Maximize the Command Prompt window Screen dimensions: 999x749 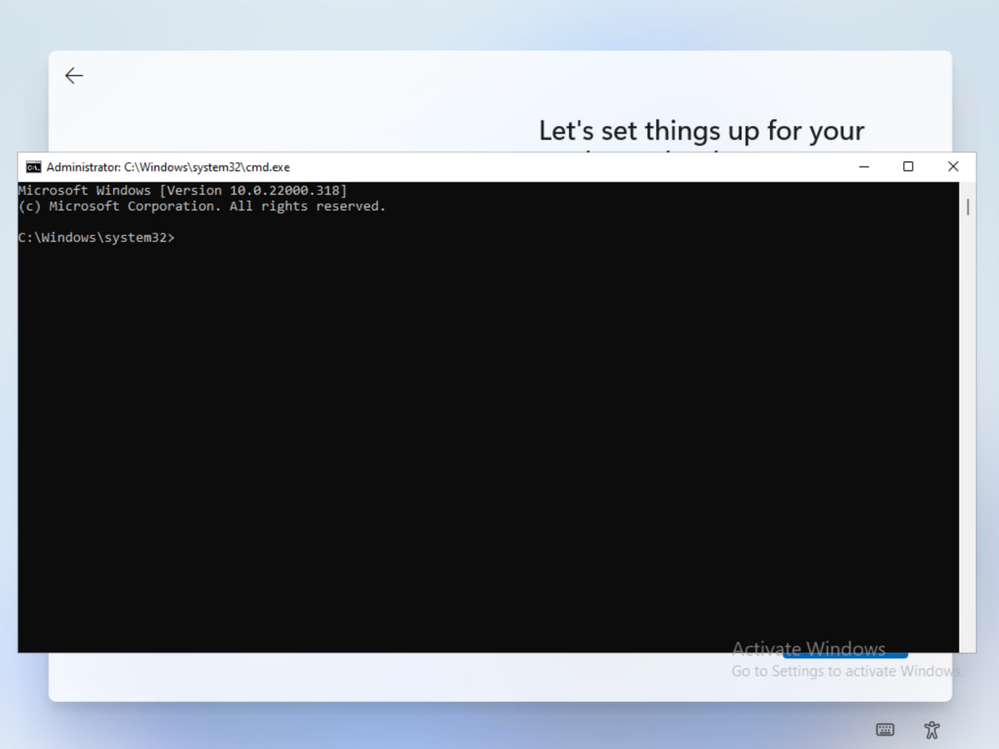click(x=908, y=167)
